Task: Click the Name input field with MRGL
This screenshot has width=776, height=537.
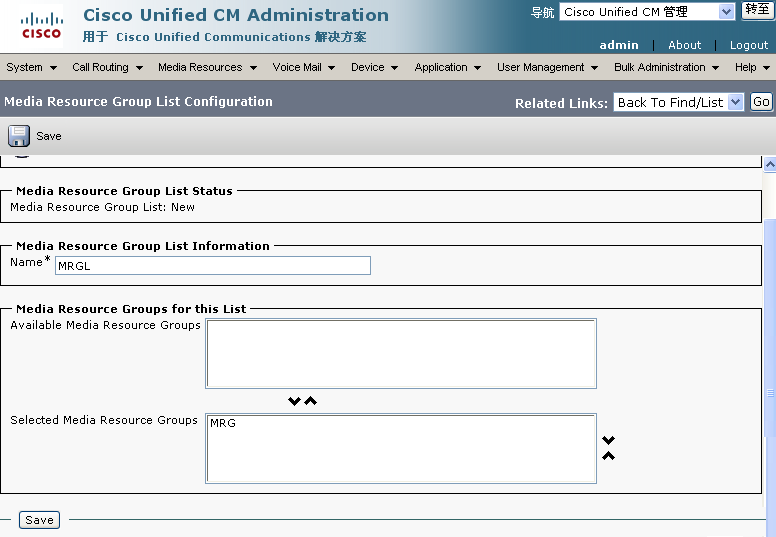Action: pyautogui.click(x=213, y=266)
